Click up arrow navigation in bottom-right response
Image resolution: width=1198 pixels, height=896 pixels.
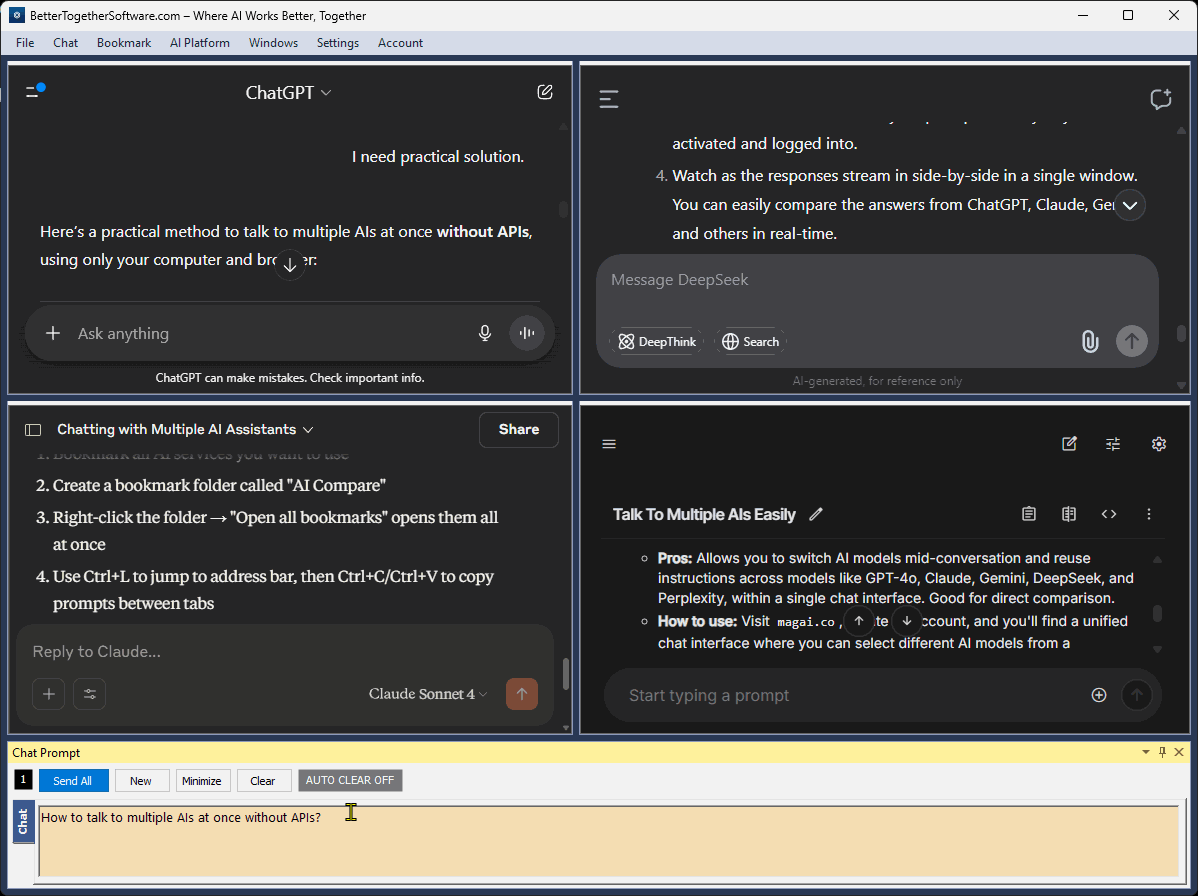(859, 621)
